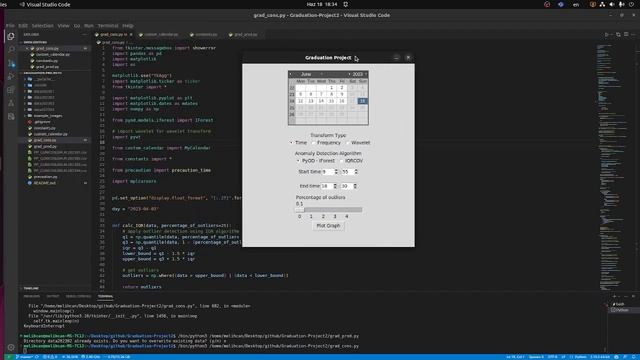The width and height of the screenshot is (640, 360).
Task: Click next year arrow after 2023
Action: (x=366, y=74)
